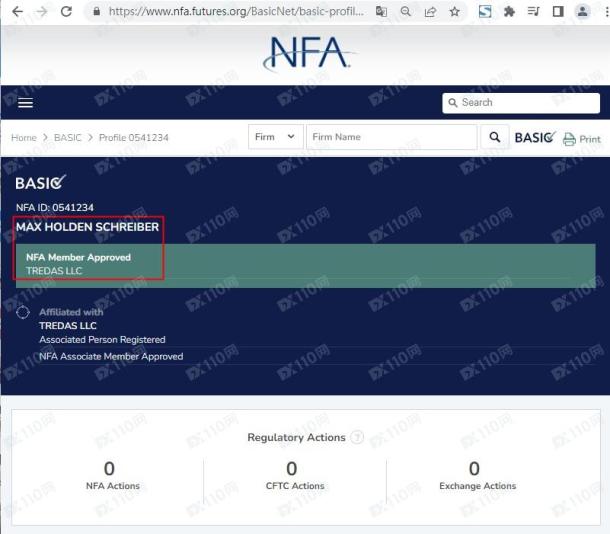Screen dimensions: 610x534
Task: Open the BASIC breadcrumb link
Action: point(68,138)
